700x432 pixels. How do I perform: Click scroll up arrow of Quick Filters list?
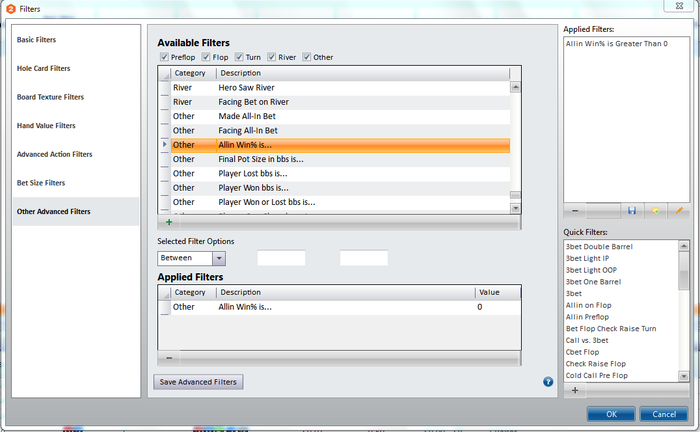click(684, 246)
